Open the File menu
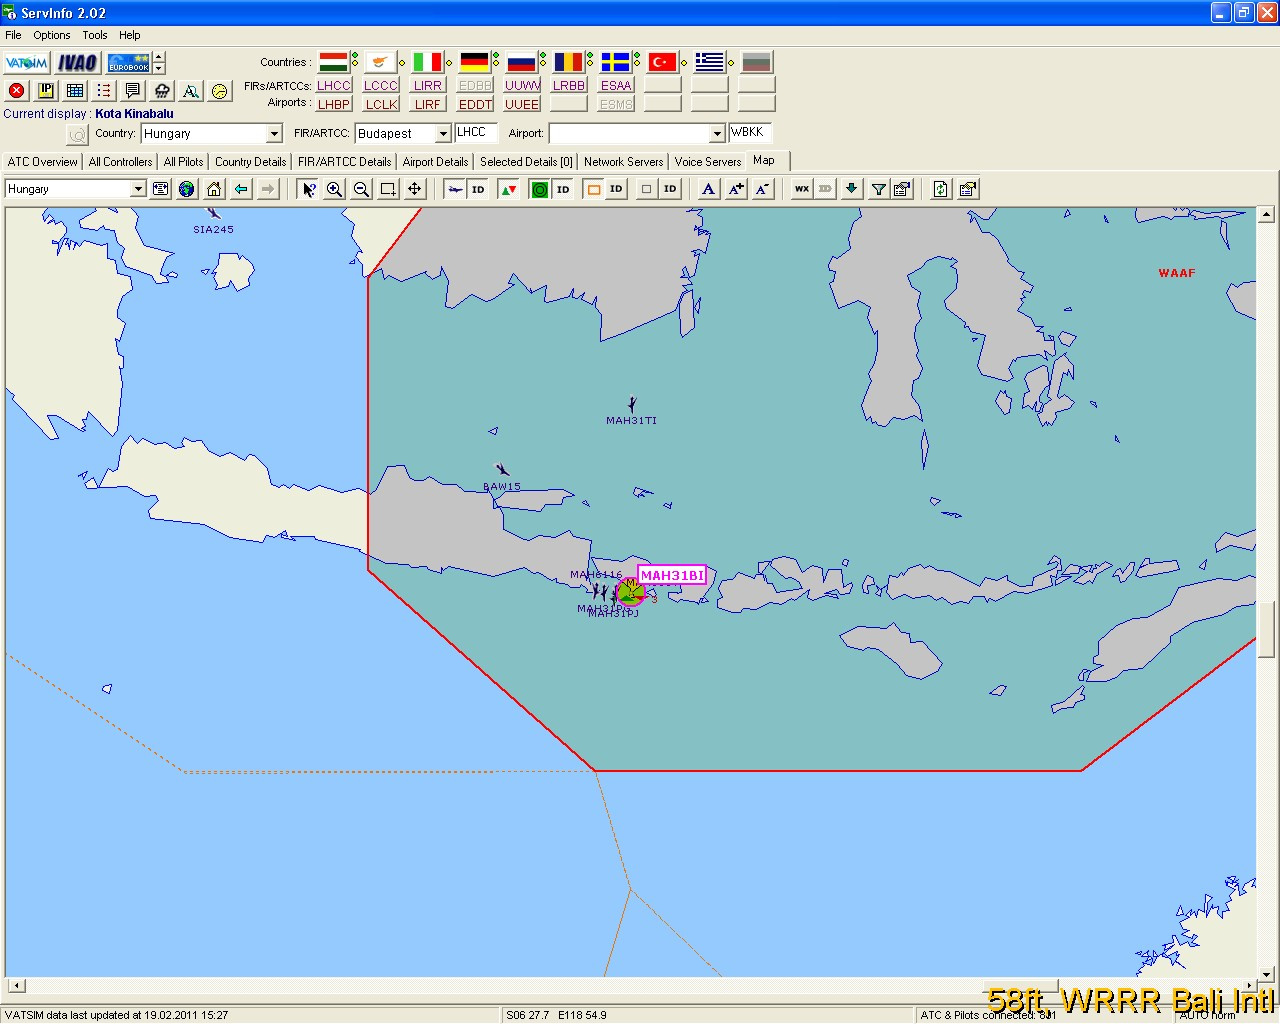The image size is (1280, 1024). tap(13, 35)
